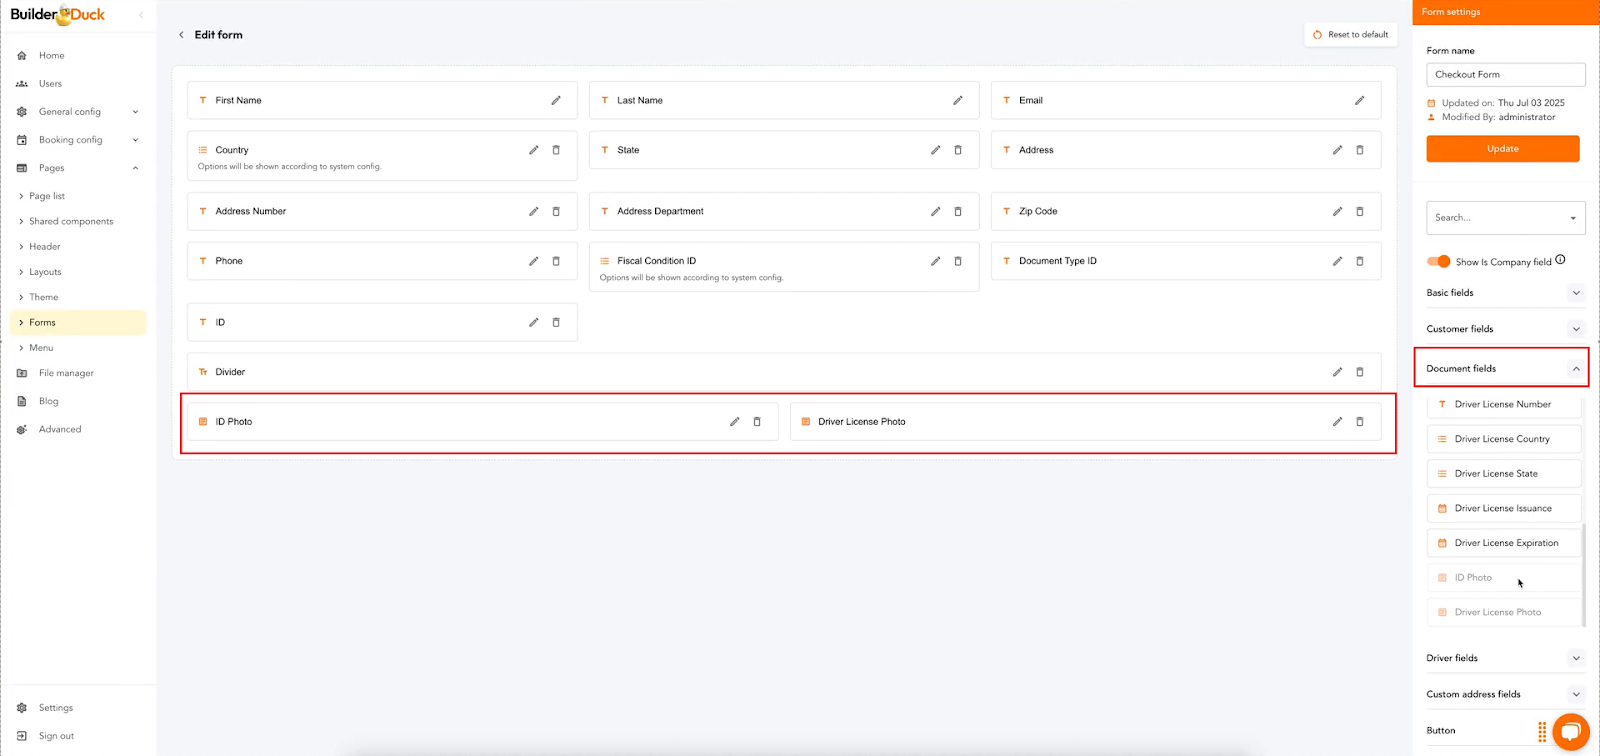Delete the Divider row
This screenshot has width=1600, height=756.
pos(1359,372)
